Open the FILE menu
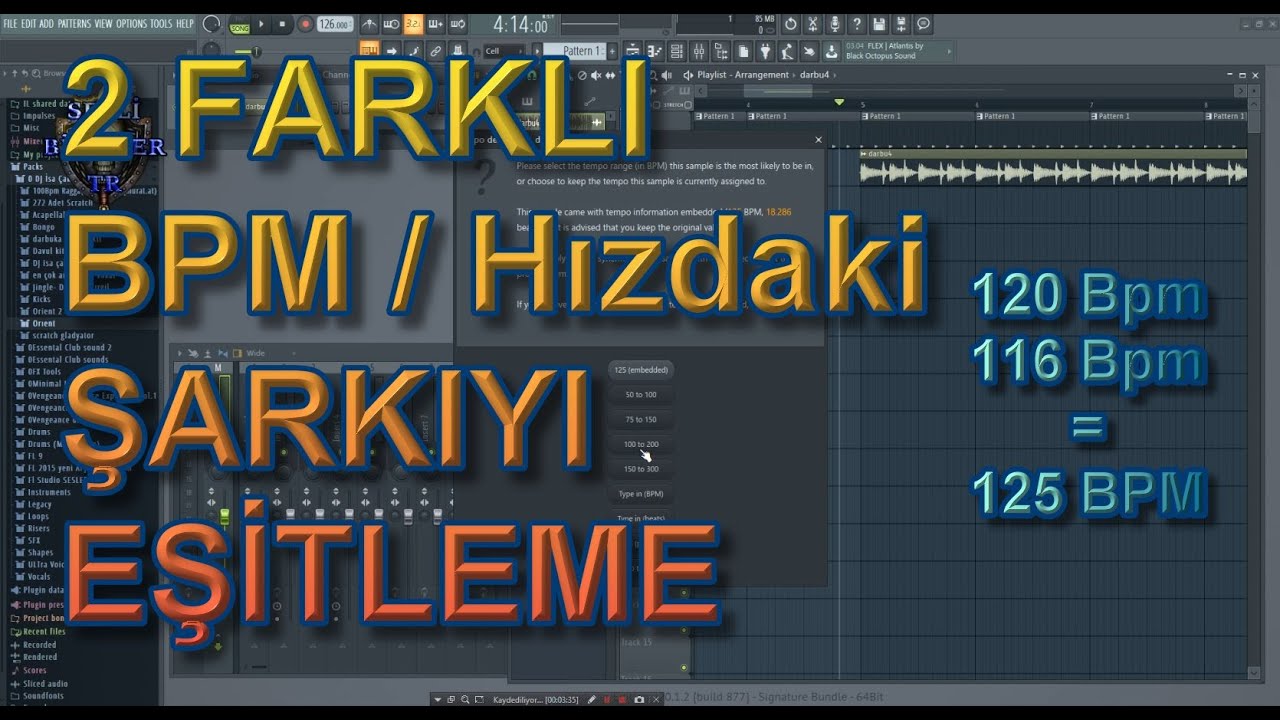1280x720 pixels. 10,23
